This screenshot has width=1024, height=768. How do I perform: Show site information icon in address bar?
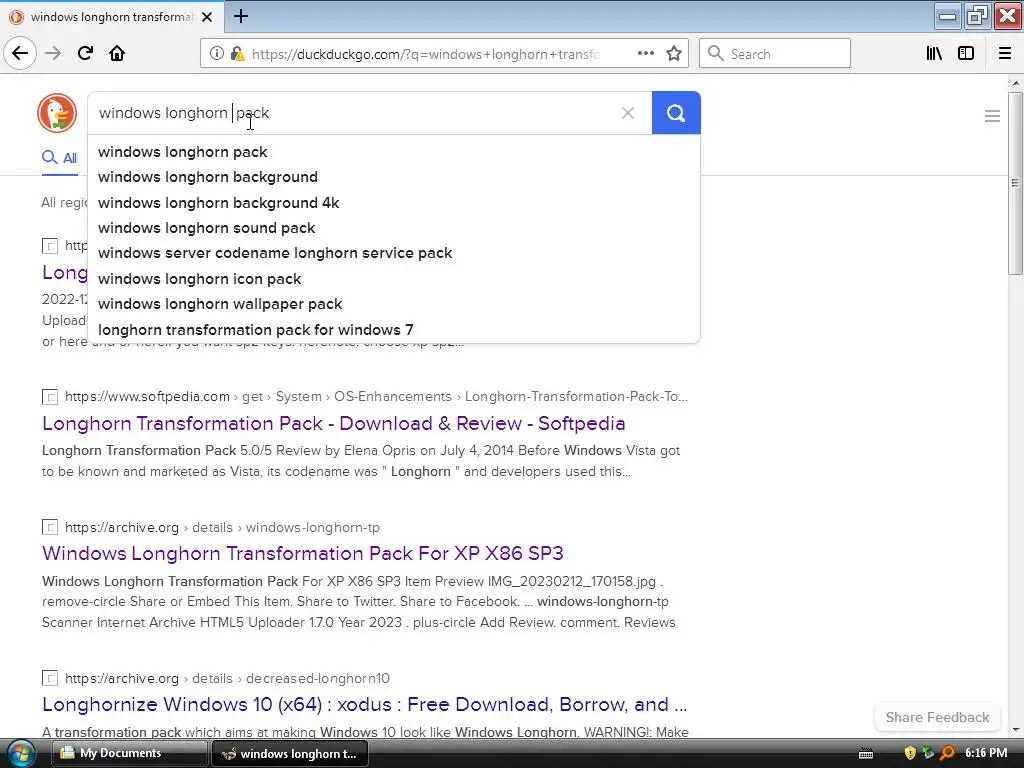216,54
